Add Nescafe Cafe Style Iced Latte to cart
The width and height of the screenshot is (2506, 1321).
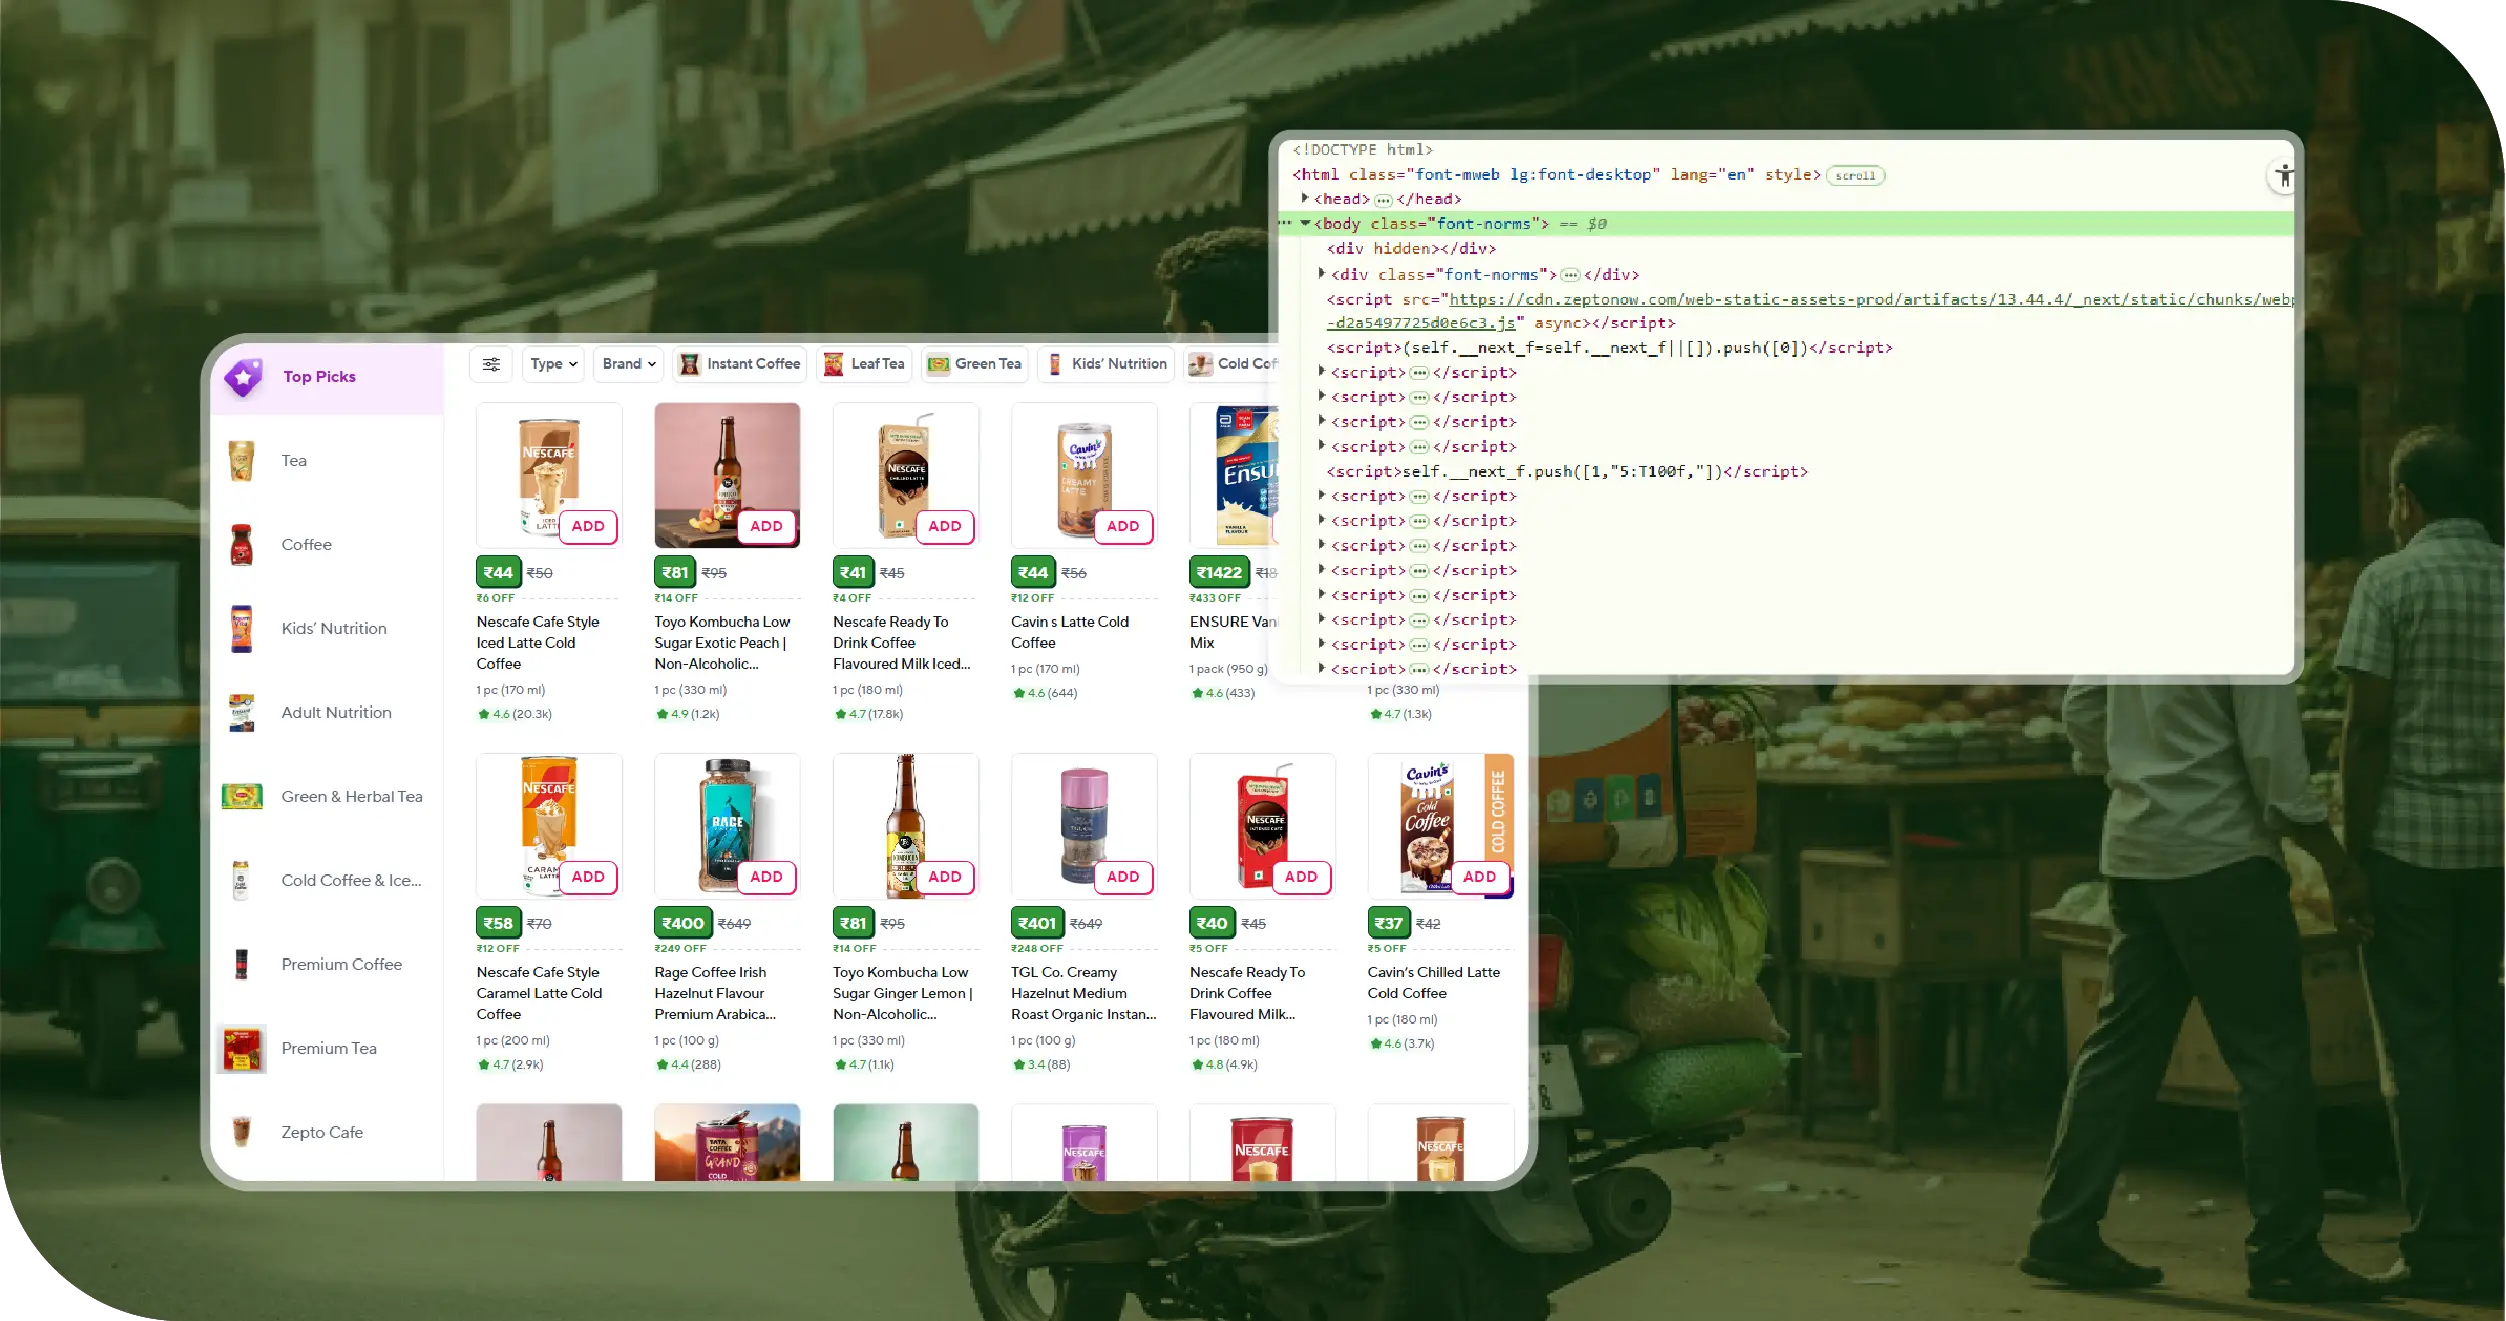pyautogui.click(x=588, y=526)
